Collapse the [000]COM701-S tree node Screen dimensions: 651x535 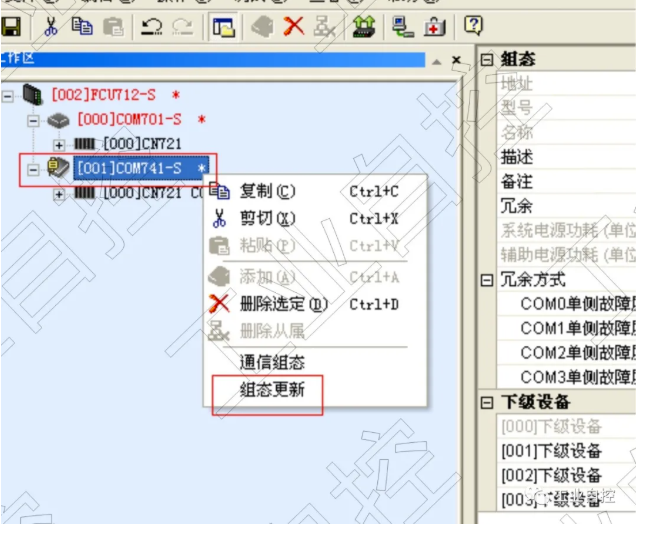click(34, 120)
